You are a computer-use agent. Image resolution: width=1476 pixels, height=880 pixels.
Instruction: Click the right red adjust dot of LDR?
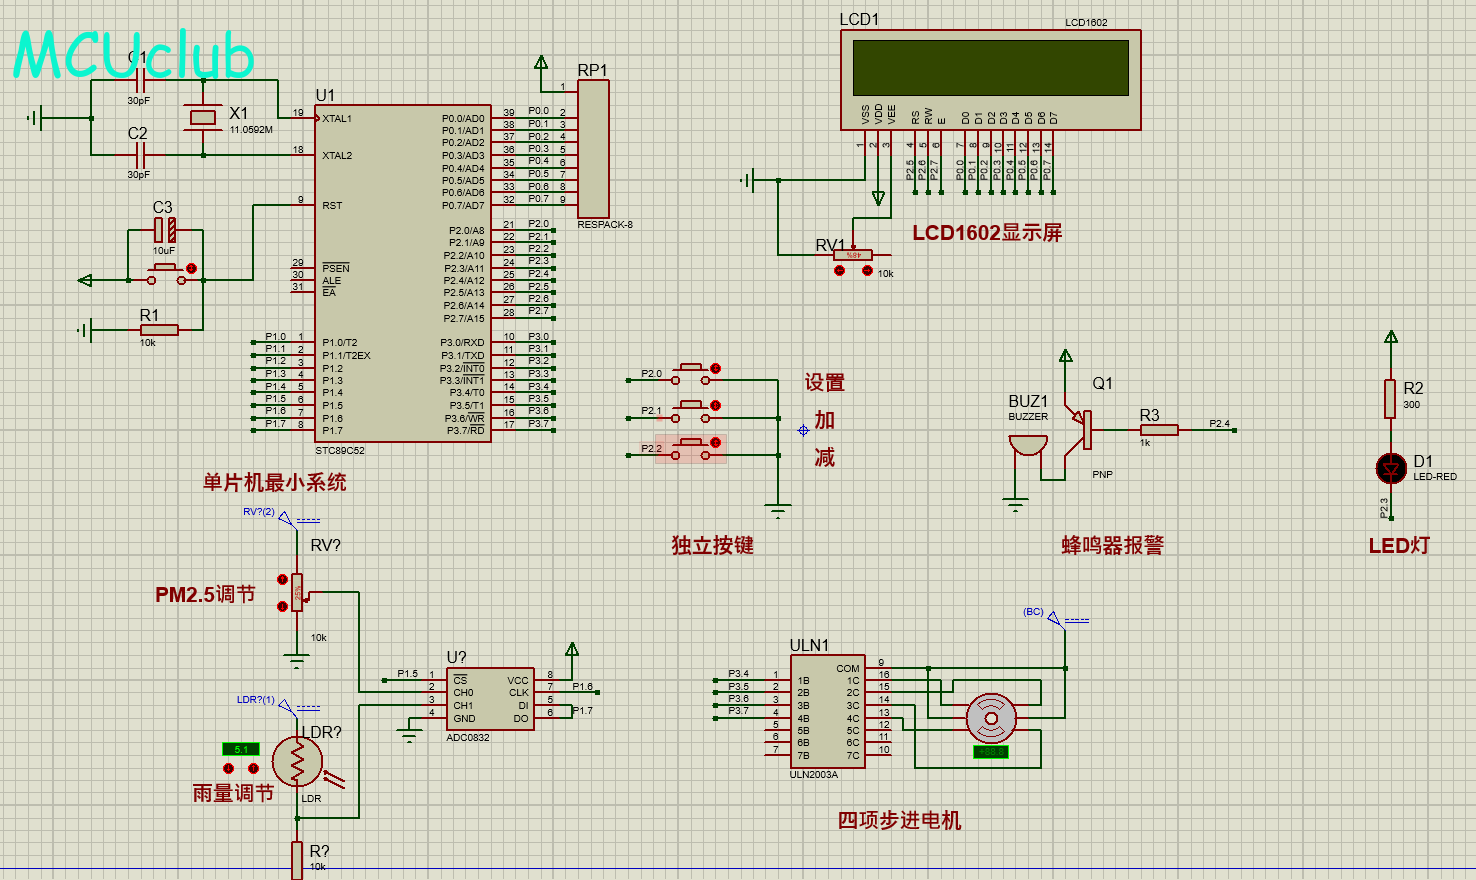point(253,768)
